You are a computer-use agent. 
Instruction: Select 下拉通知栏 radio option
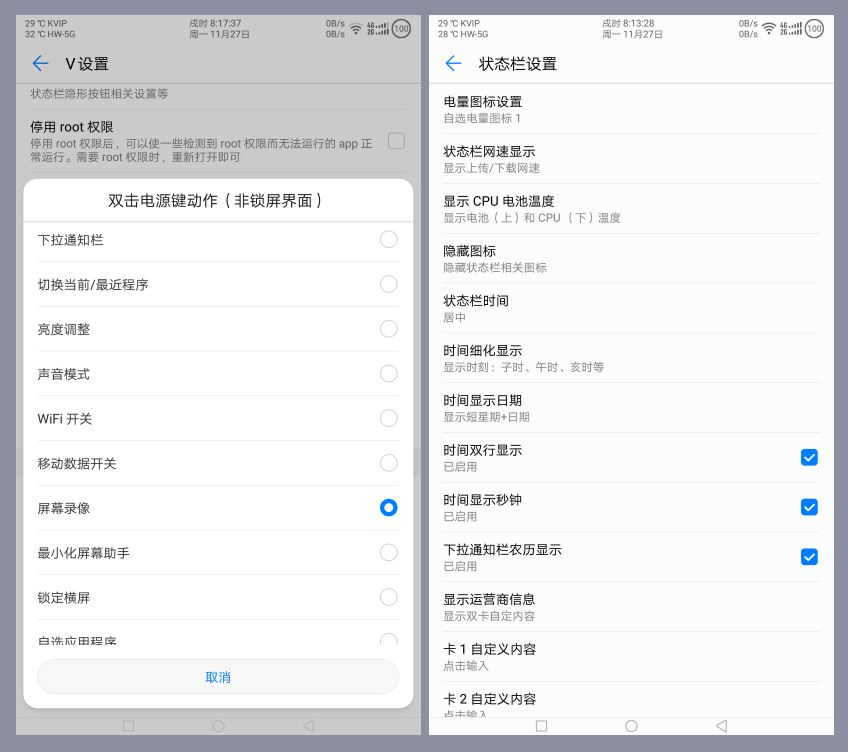pos(388,239)
